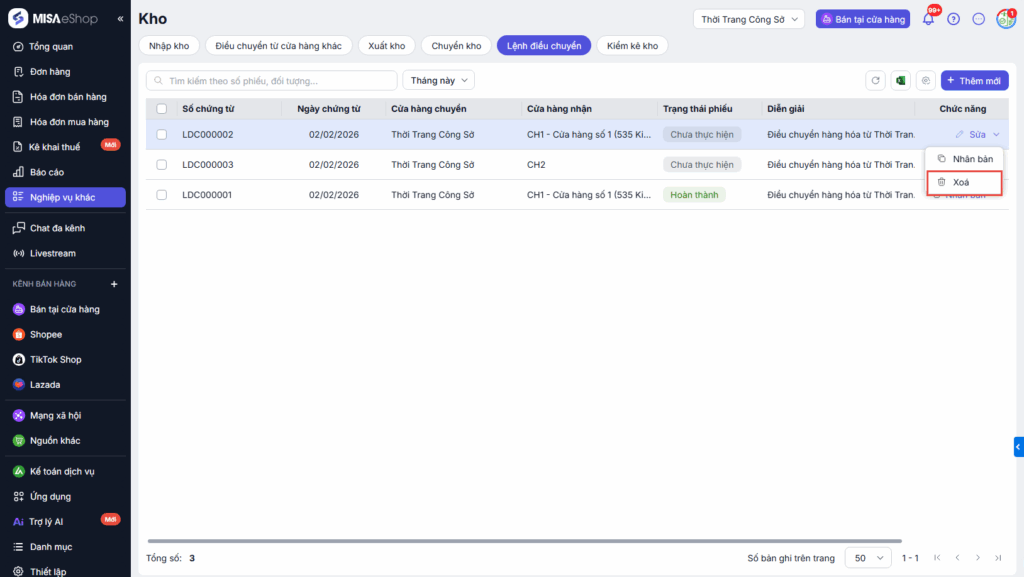Select the checkbox for LDC000003 row
1024x577 pixels.
pos(162,165)
